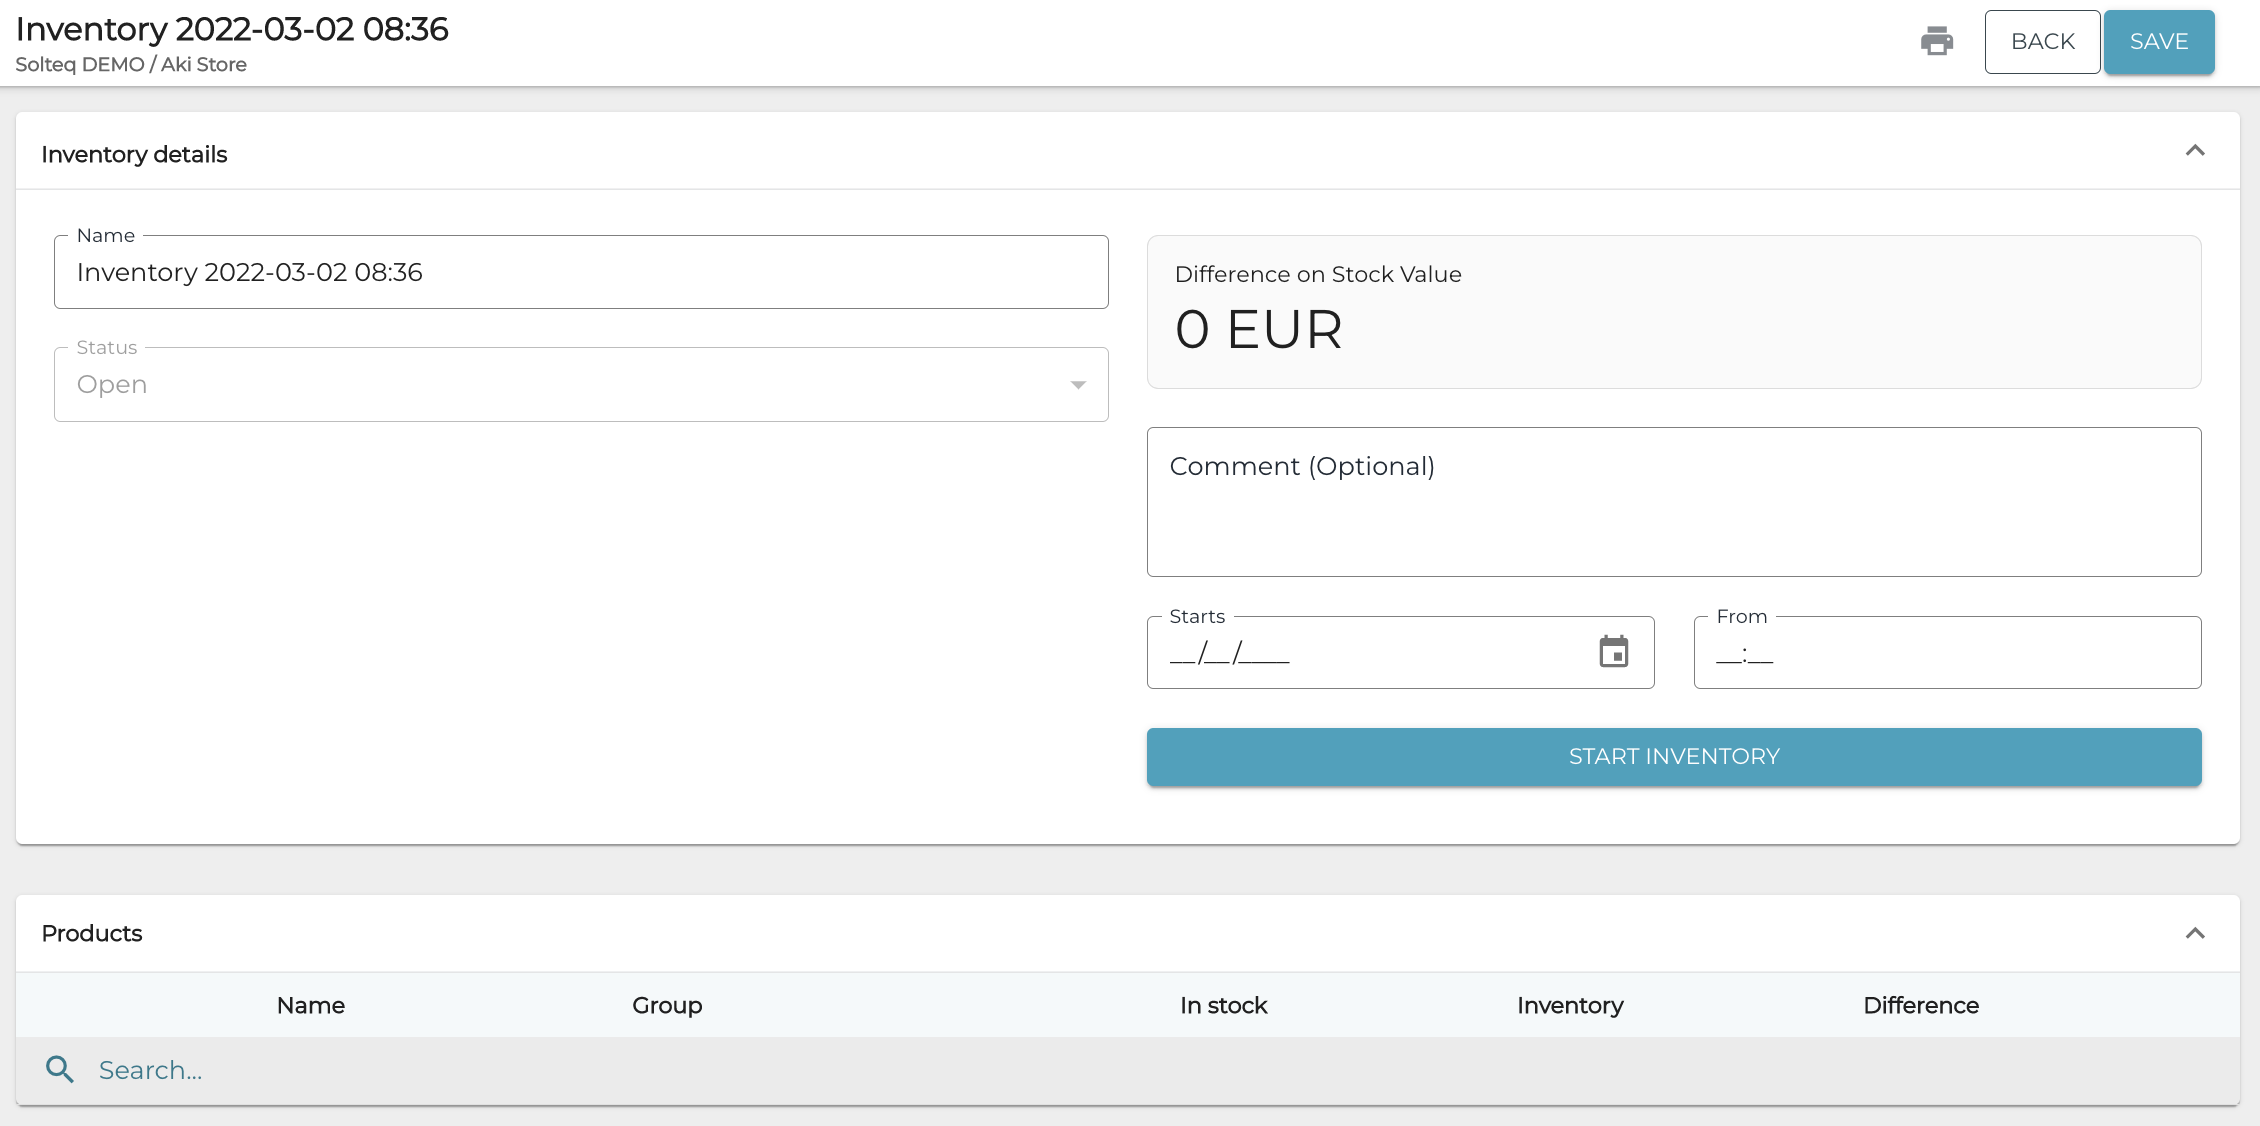Focus the From time field
Image resolution: width=2260 pixels, height=1126 pixels.
(1946, 654)
